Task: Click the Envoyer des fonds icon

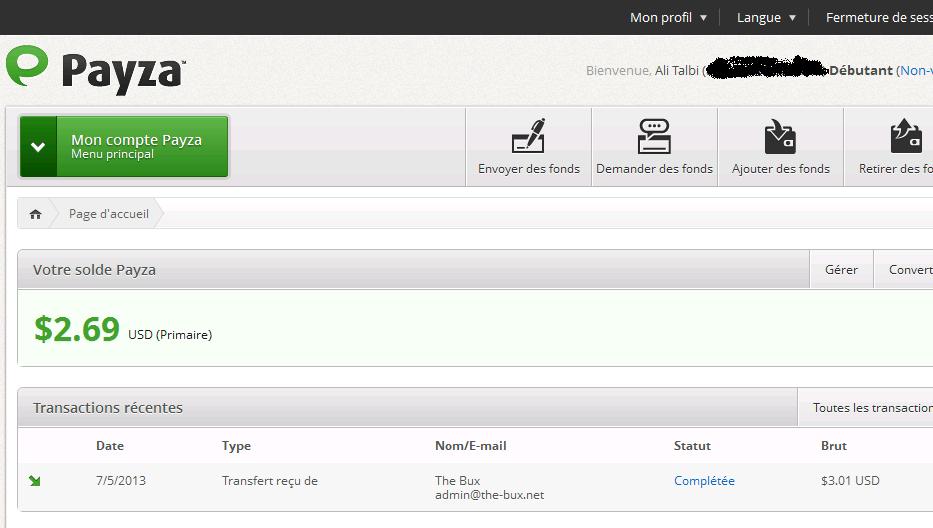Action: pyautogui.click(x=528, y=136)
